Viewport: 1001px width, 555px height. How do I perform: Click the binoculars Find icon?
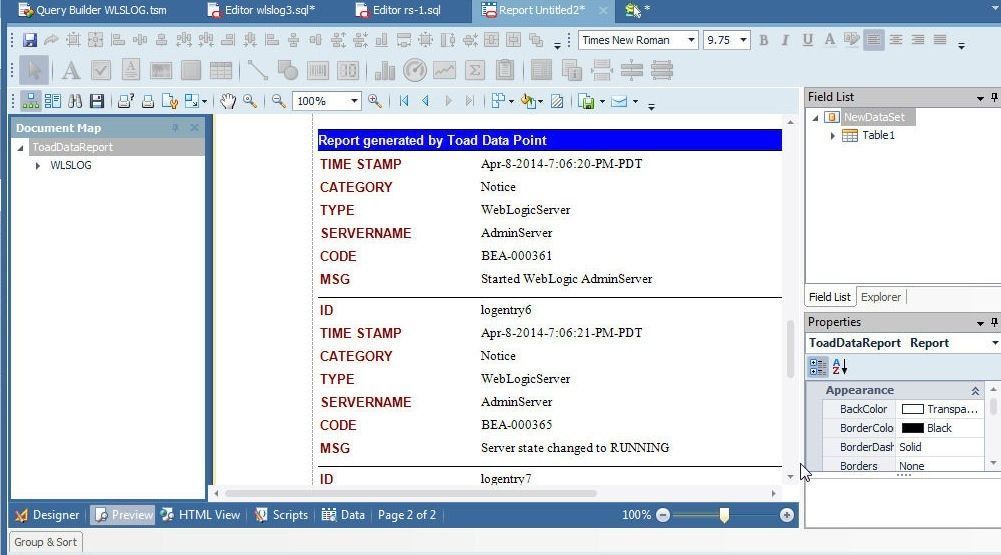click(75, 101)
